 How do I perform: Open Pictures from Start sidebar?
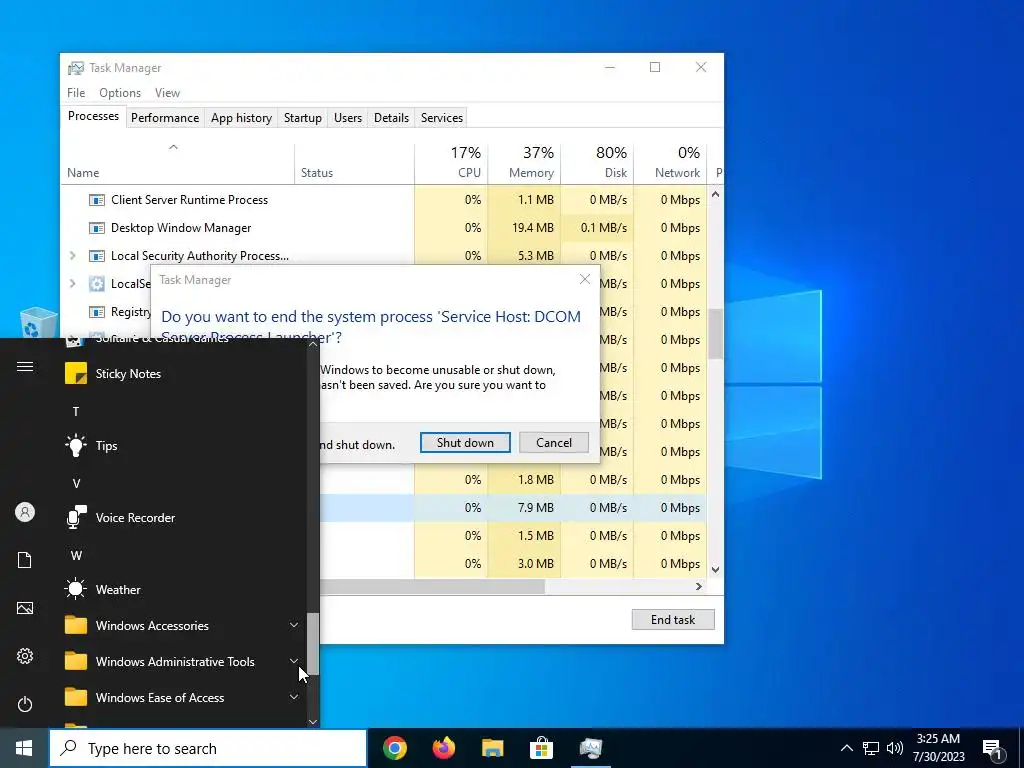(x=25, y=608)
